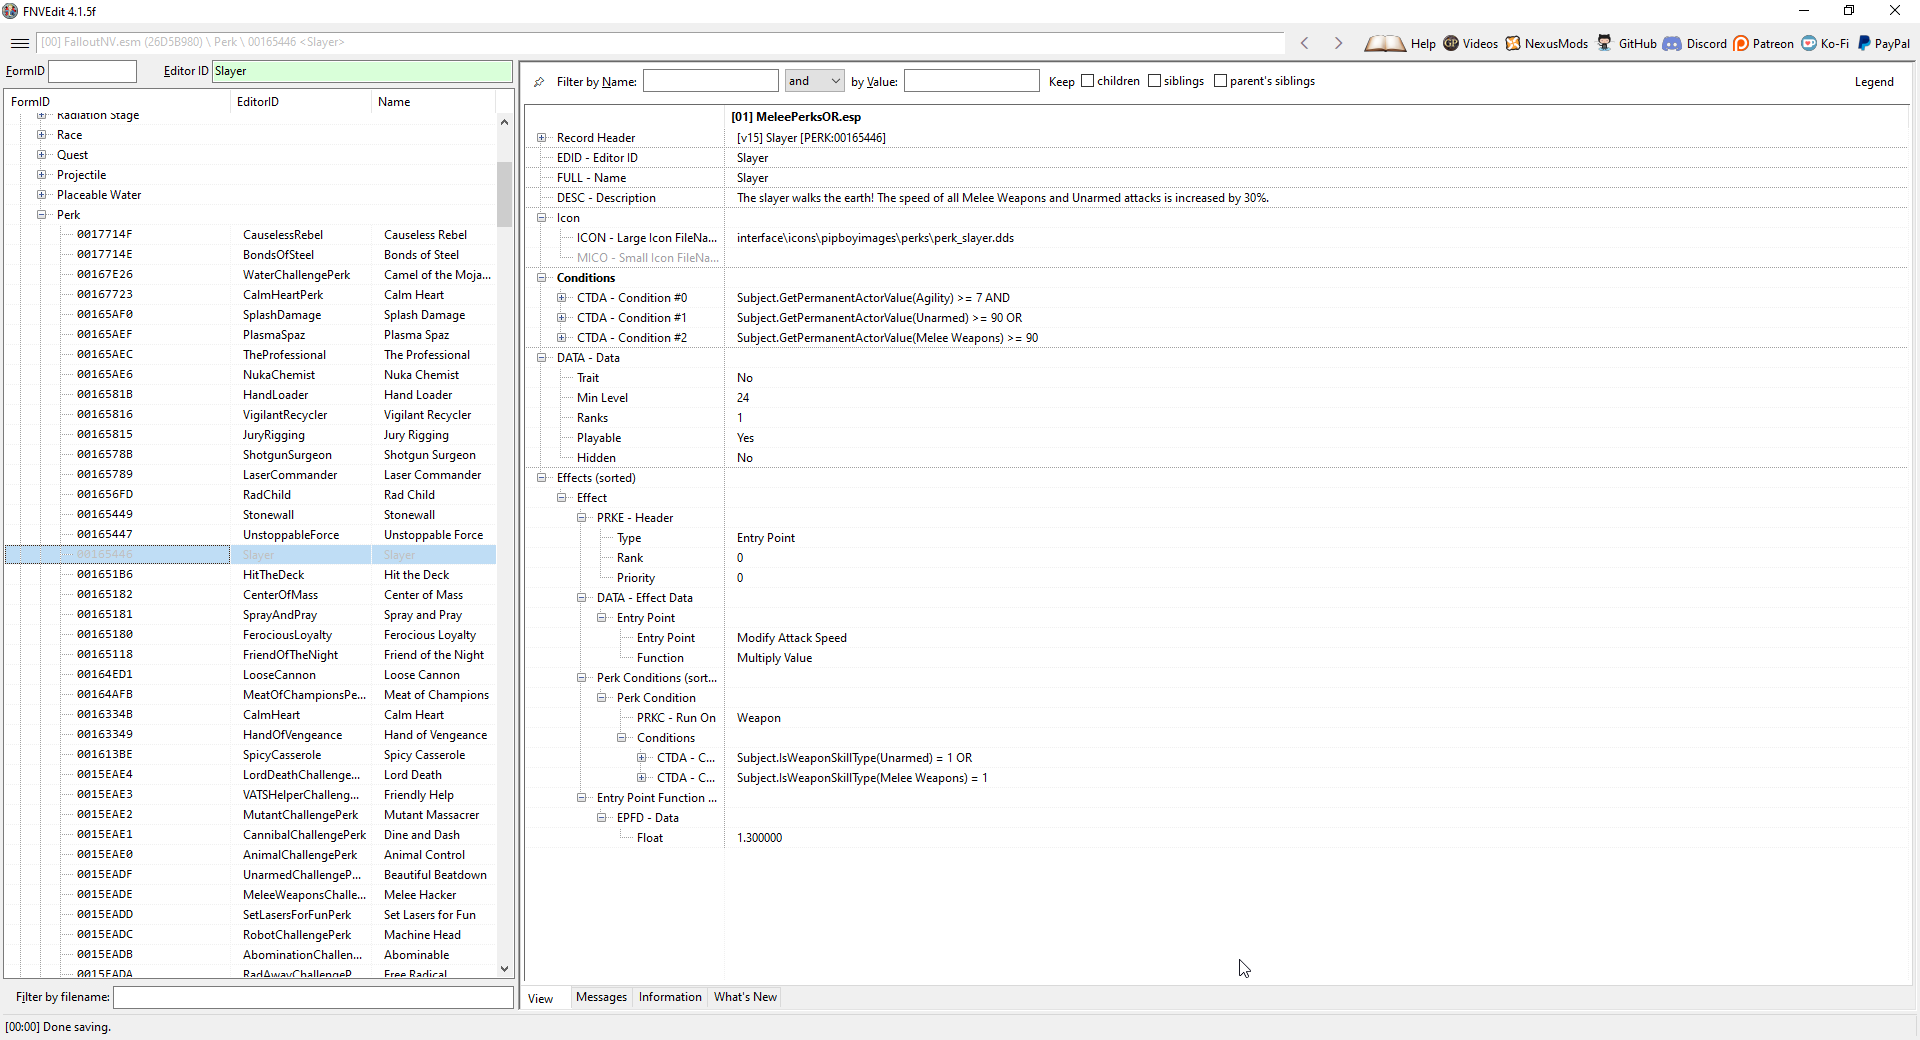Collapse the DATA - Data section
The image size is (1920, 1040).
(x=542, y=358)
